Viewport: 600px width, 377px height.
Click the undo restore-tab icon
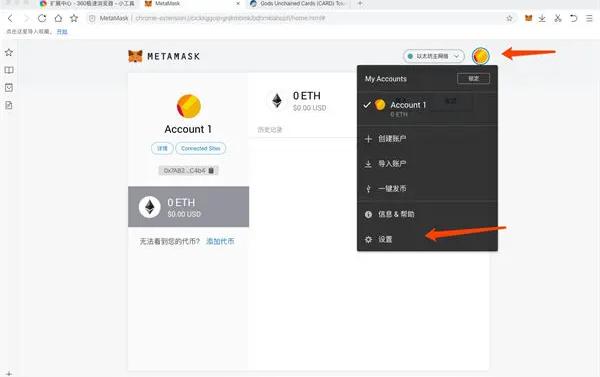(573, 18)
